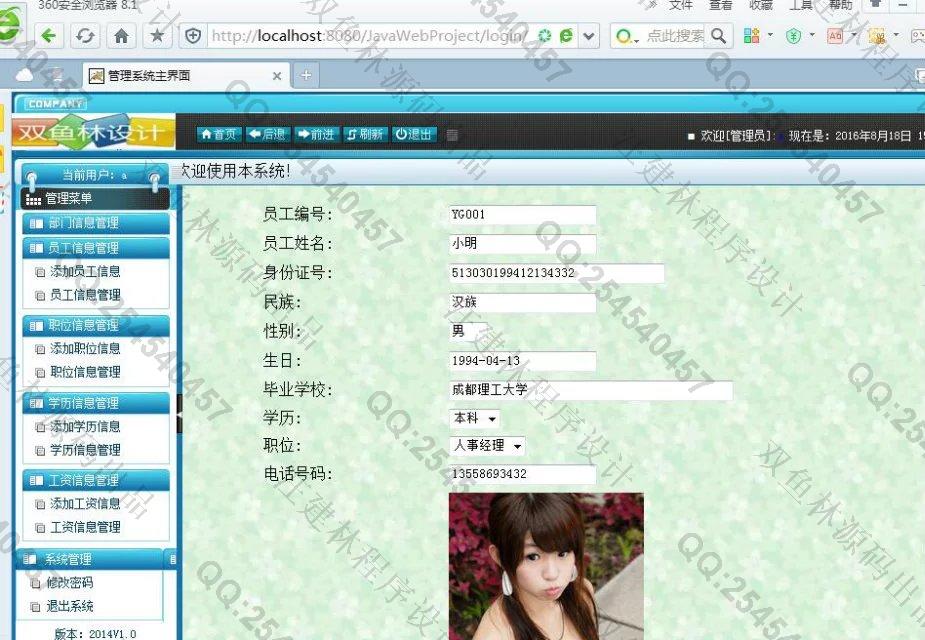The image size is (925, 640).
Task: Open the 查看 browser menu
Action: [x=720, y=5]
